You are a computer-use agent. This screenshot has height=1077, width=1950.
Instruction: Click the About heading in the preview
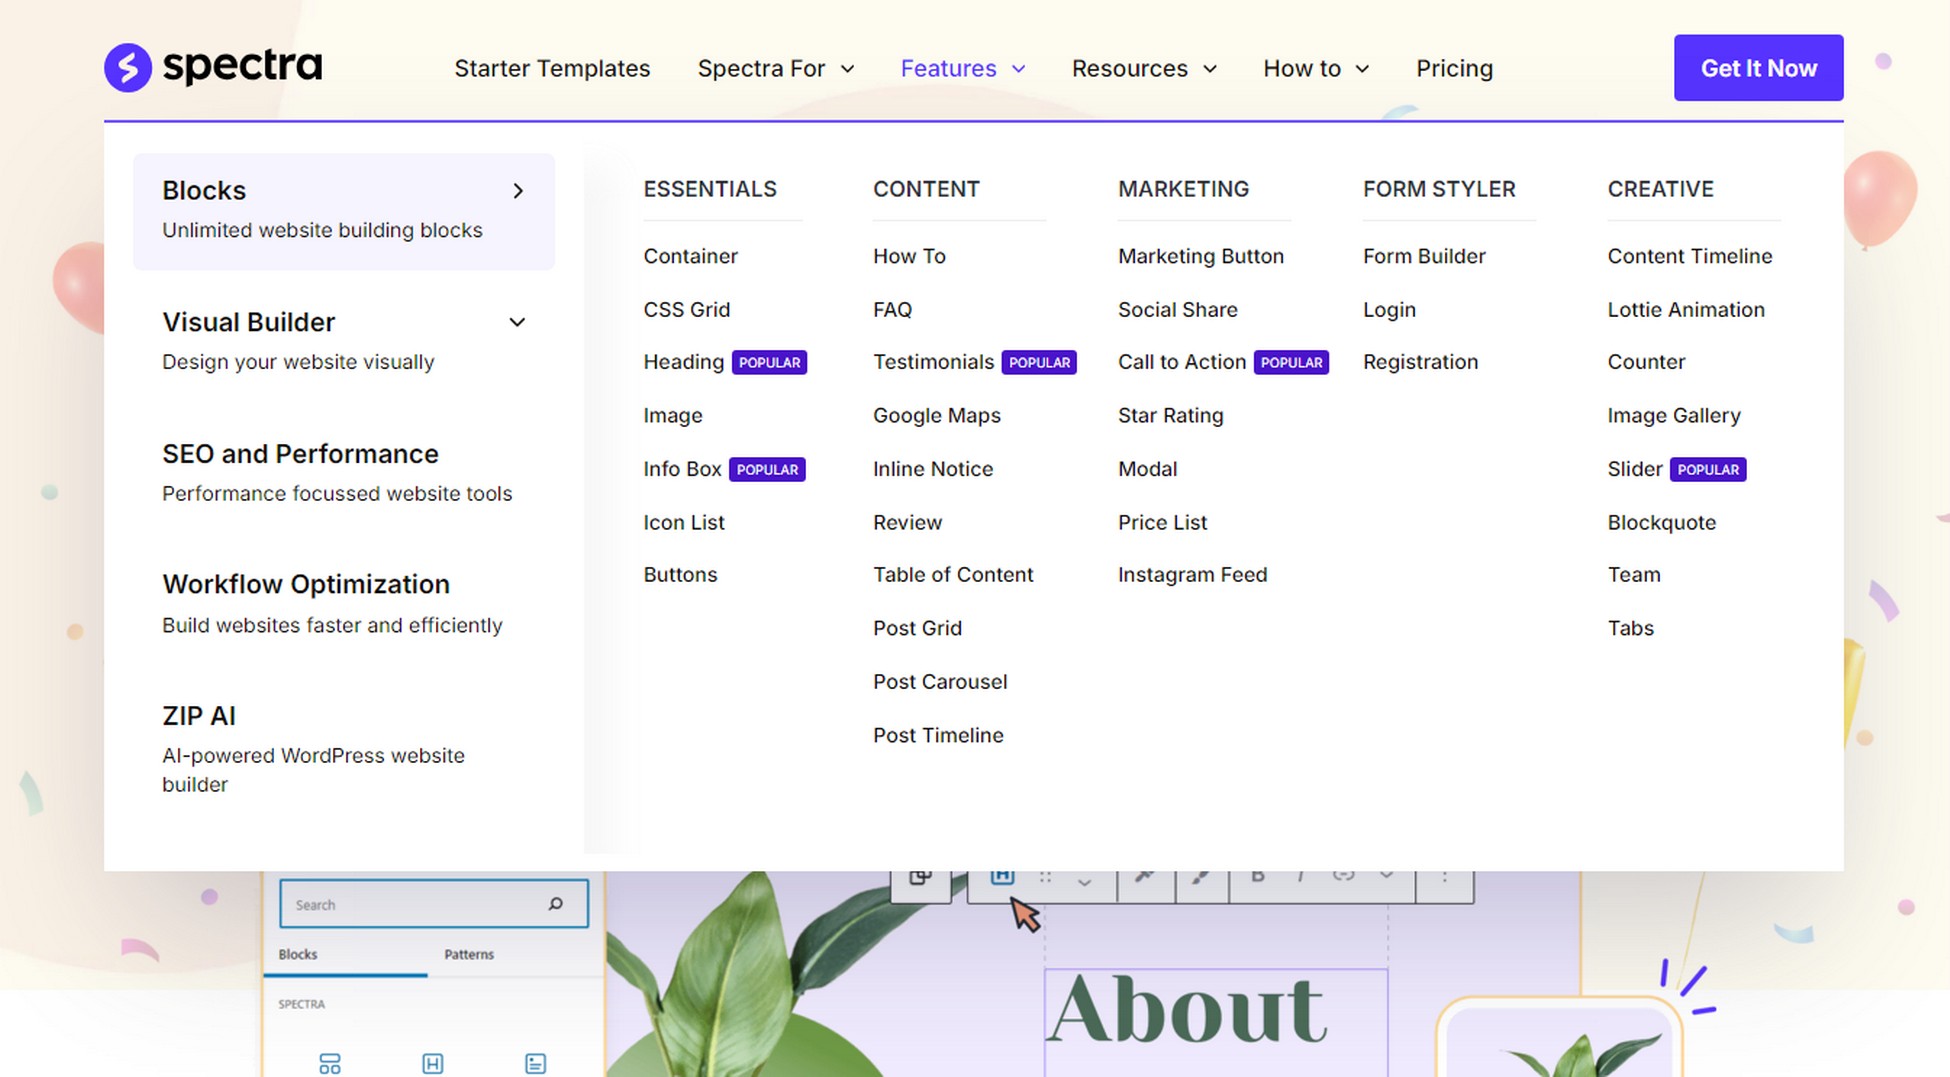(1187, 1009)
